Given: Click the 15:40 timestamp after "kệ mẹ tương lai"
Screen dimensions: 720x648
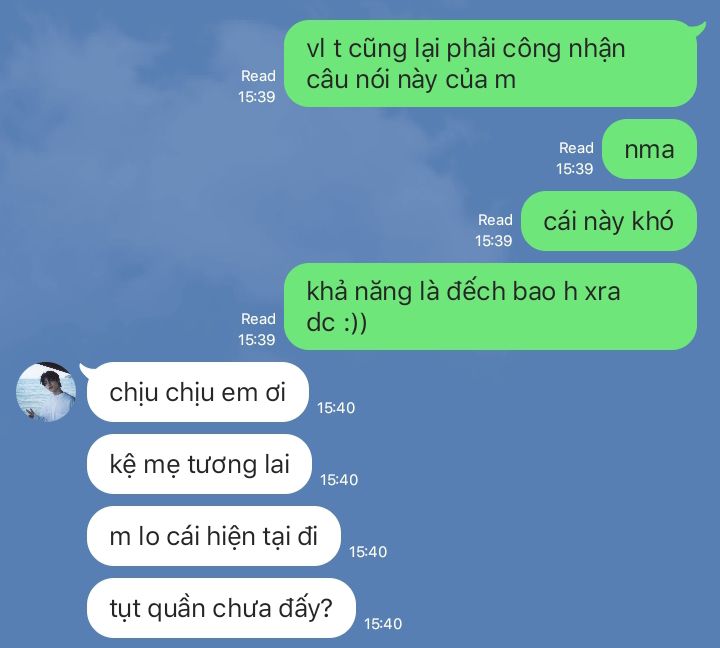Looking at the screenshot, I should pyautogui.click(x=339, y=480).
